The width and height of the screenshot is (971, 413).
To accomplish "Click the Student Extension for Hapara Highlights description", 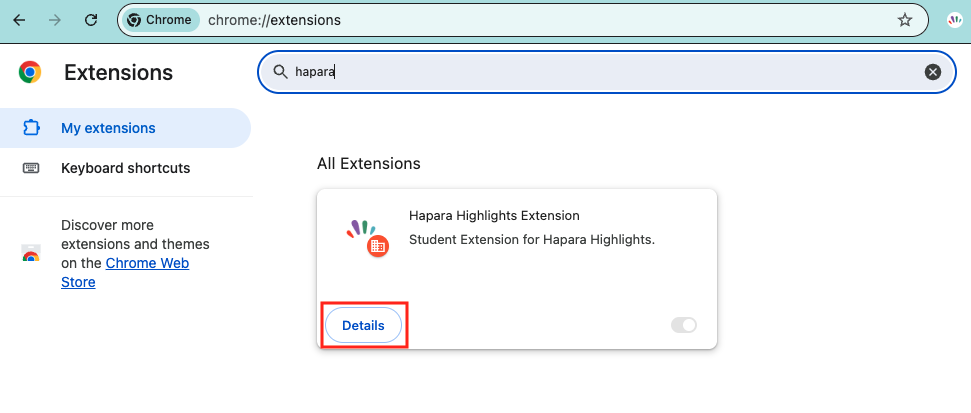I will (x=532, y=240).
